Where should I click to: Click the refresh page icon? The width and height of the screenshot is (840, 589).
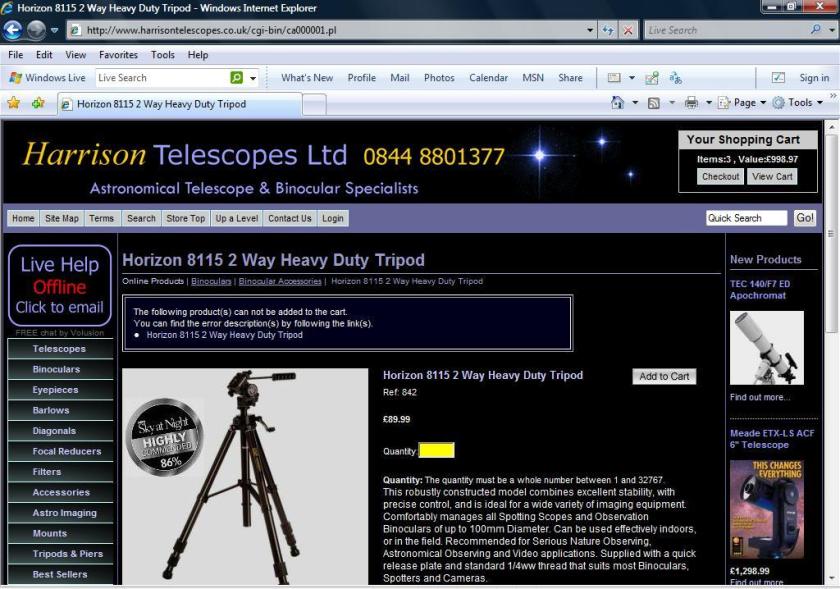(x=608, y=30)
